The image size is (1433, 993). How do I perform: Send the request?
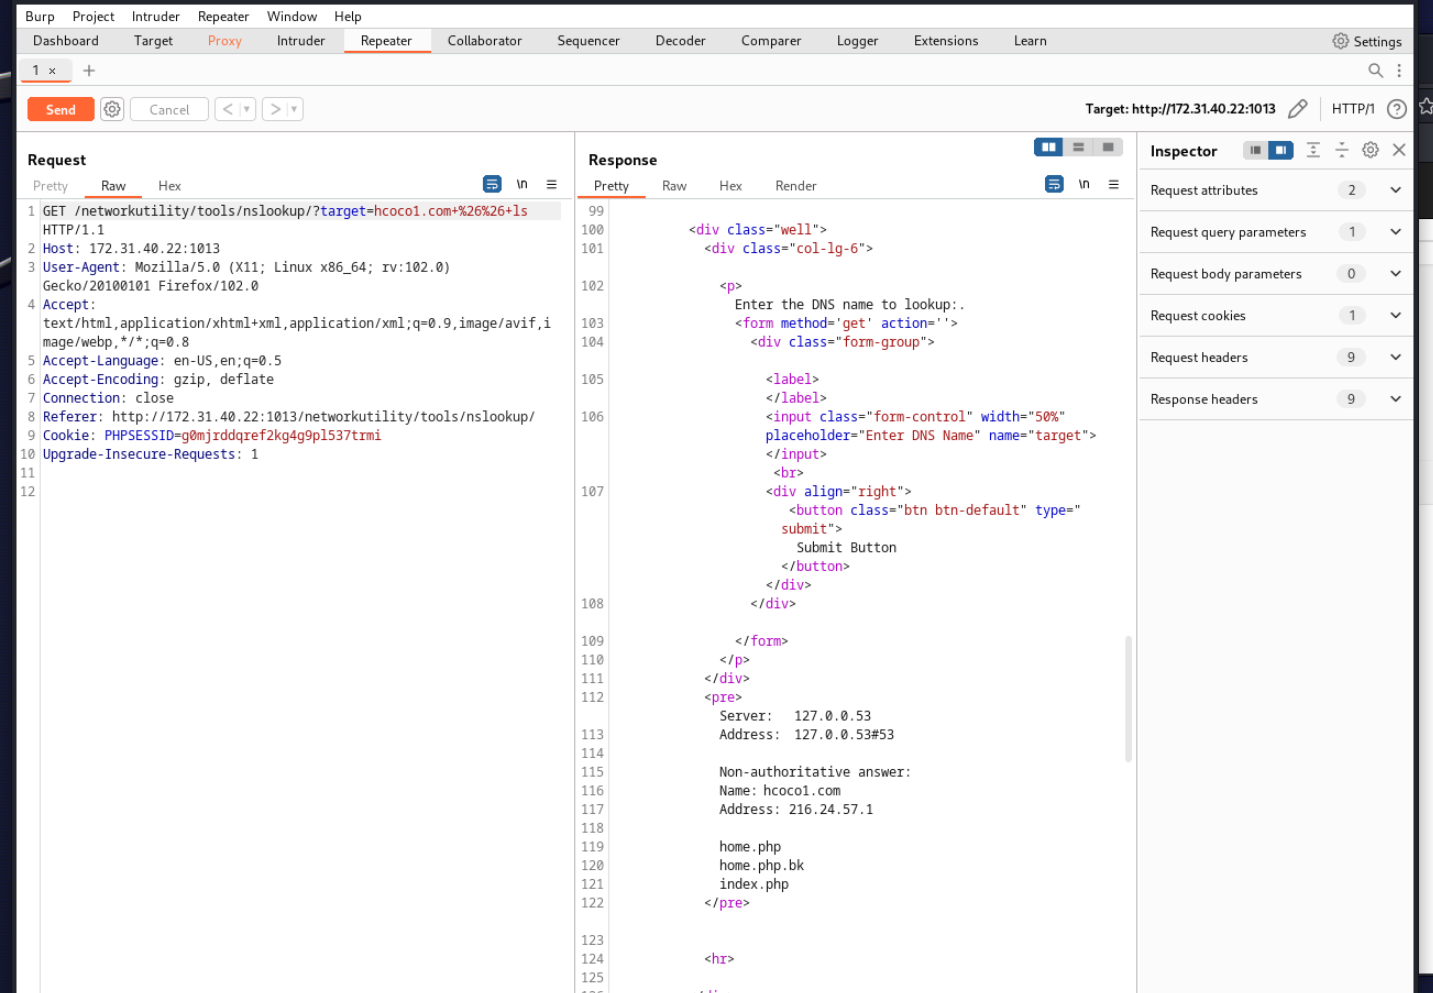click(x=61, y=109)
